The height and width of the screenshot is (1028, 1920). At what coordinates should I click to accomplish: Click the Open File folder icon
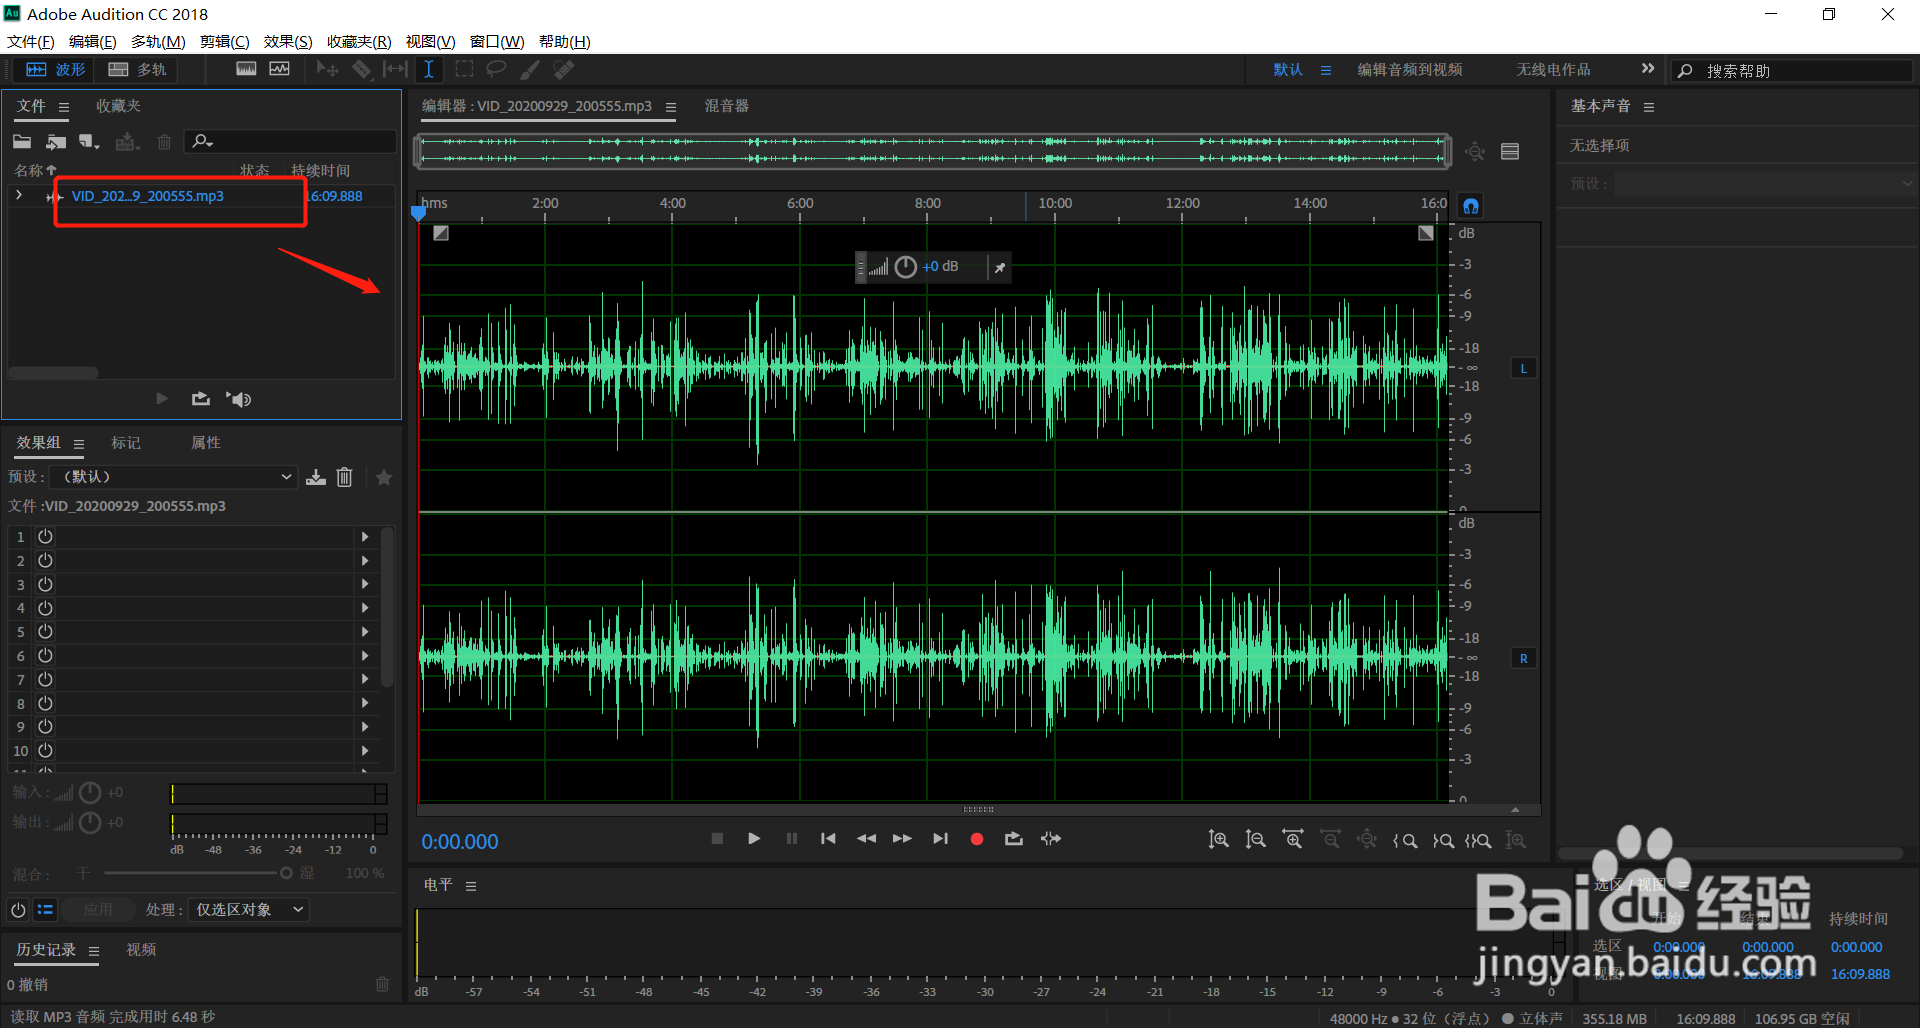(22, 142)
